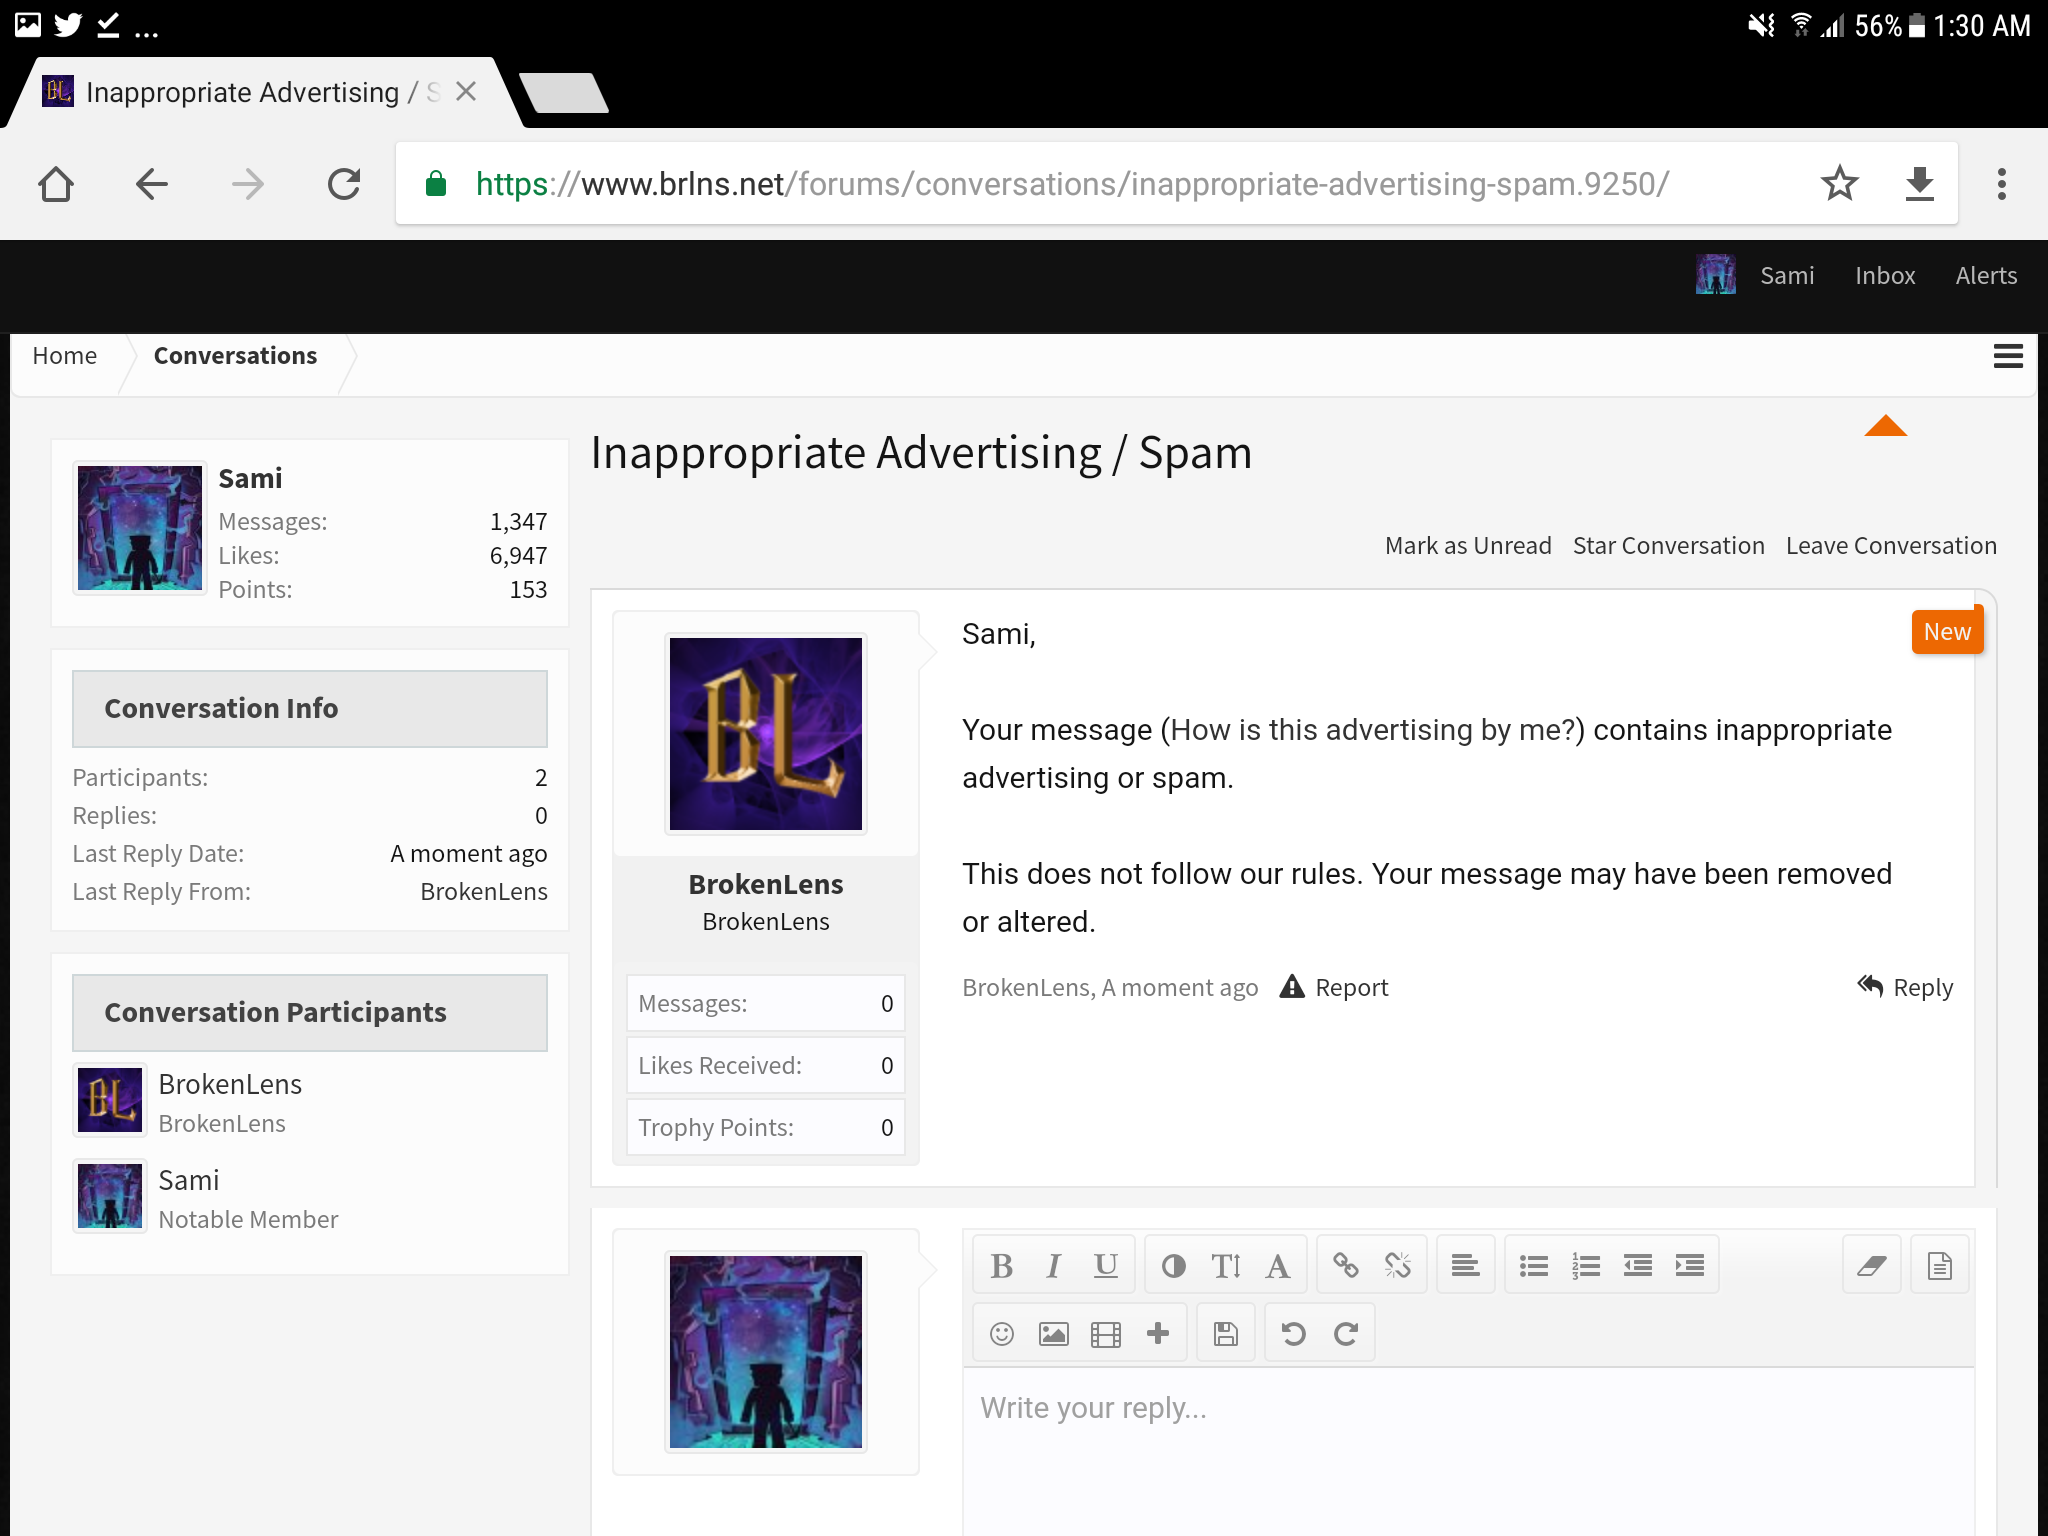Open Sami header avatar
Screen dimensions: 2048x1536
click(x=1716, y=275)
